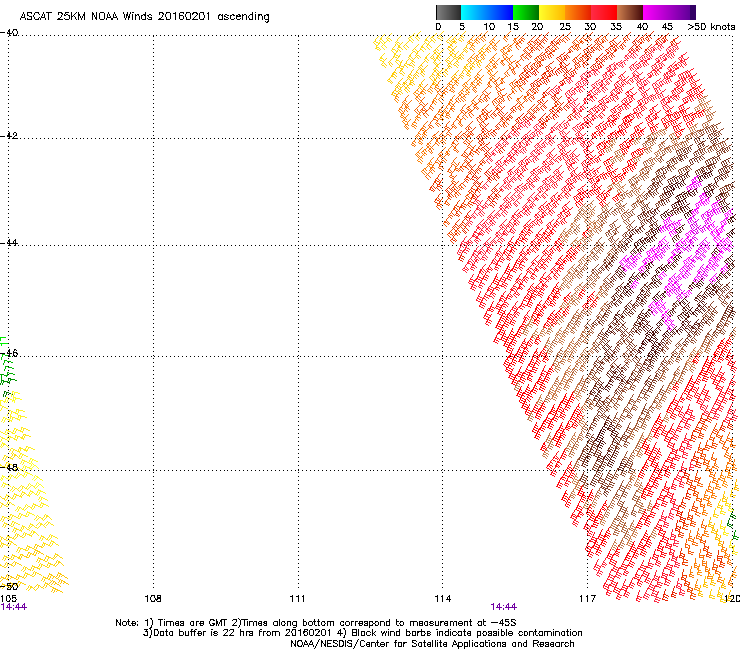Click the '-40' latitude axis label
The width and height of the screenshot is (740, 650).
pyautogui.click(x=9, y=33)
